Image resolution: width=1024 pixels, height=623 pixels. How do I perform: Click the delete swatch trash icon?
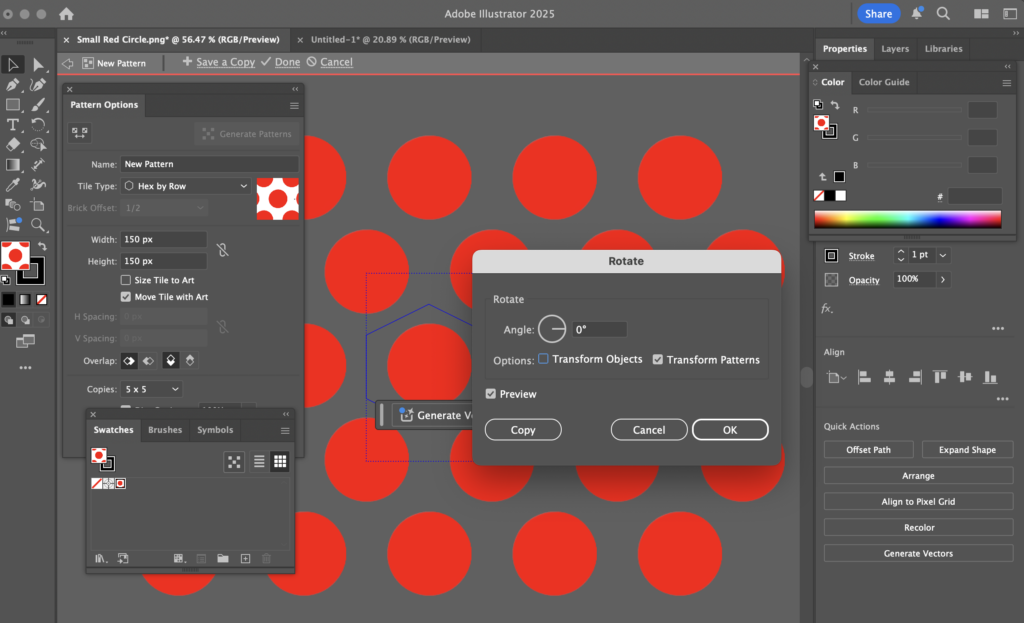267,558
